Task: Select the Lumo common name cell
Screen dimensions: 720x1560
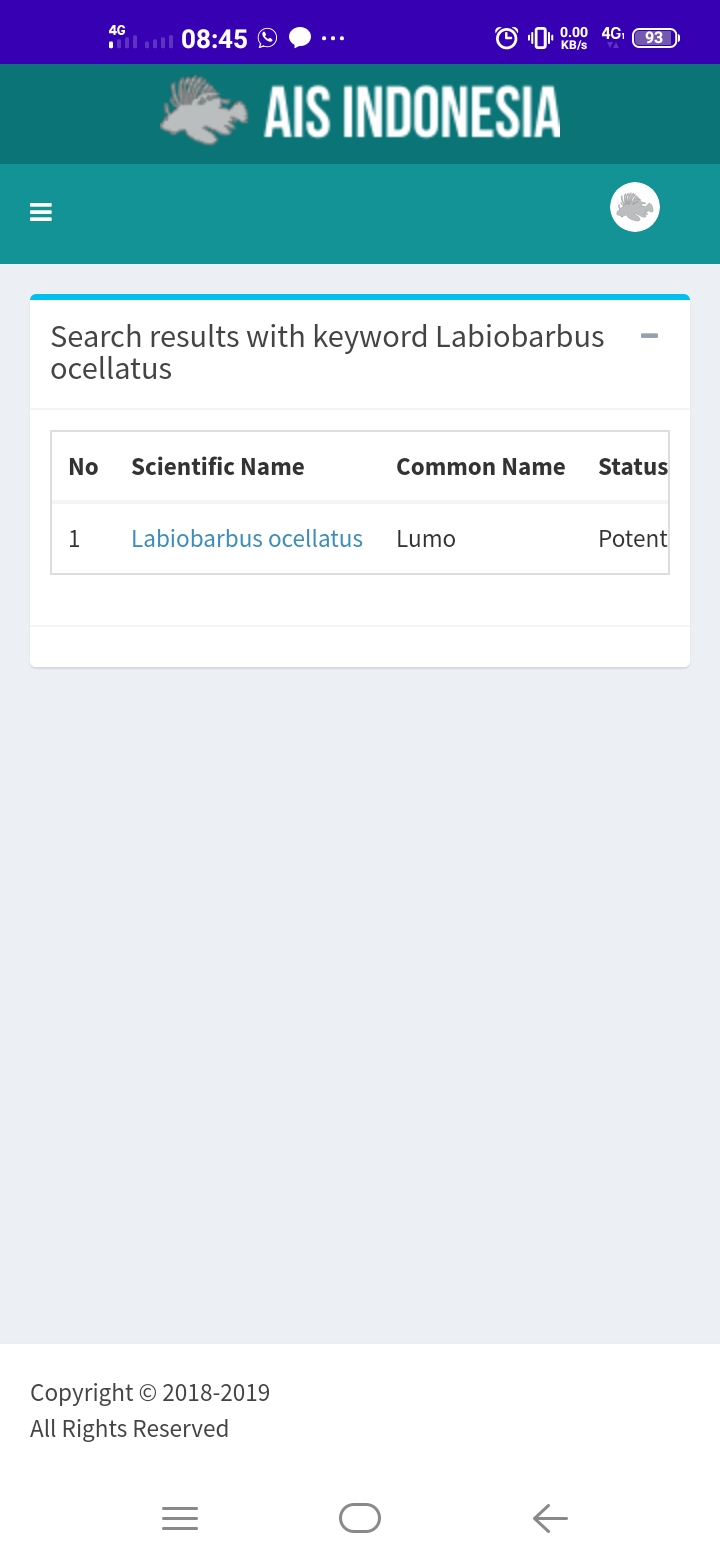Action: click(x=426, y=539)
